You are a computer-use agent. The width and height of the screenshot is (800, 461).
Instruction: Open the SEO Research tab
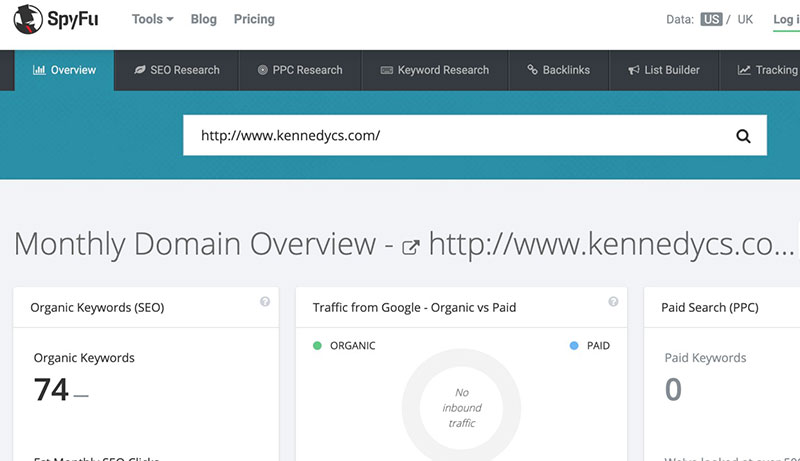(177, 70)
